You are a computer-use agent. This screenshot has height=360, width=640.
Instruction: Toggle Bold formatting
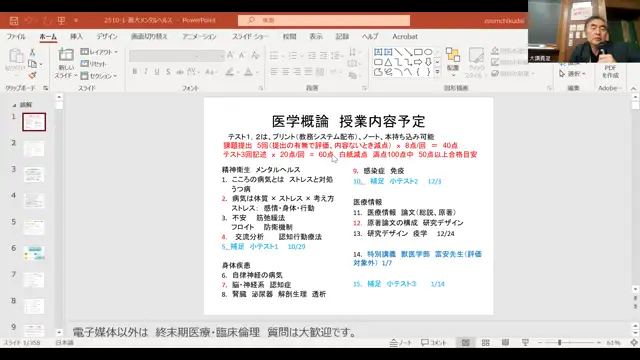[135, 72]
